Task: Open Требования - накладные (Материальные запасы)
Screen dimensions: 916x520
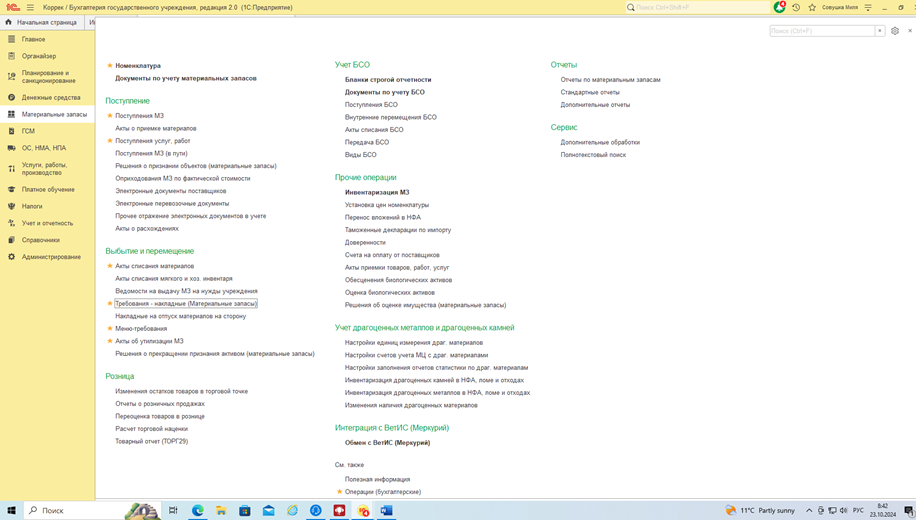Action: pyautogui.click(x=186, y=304)
